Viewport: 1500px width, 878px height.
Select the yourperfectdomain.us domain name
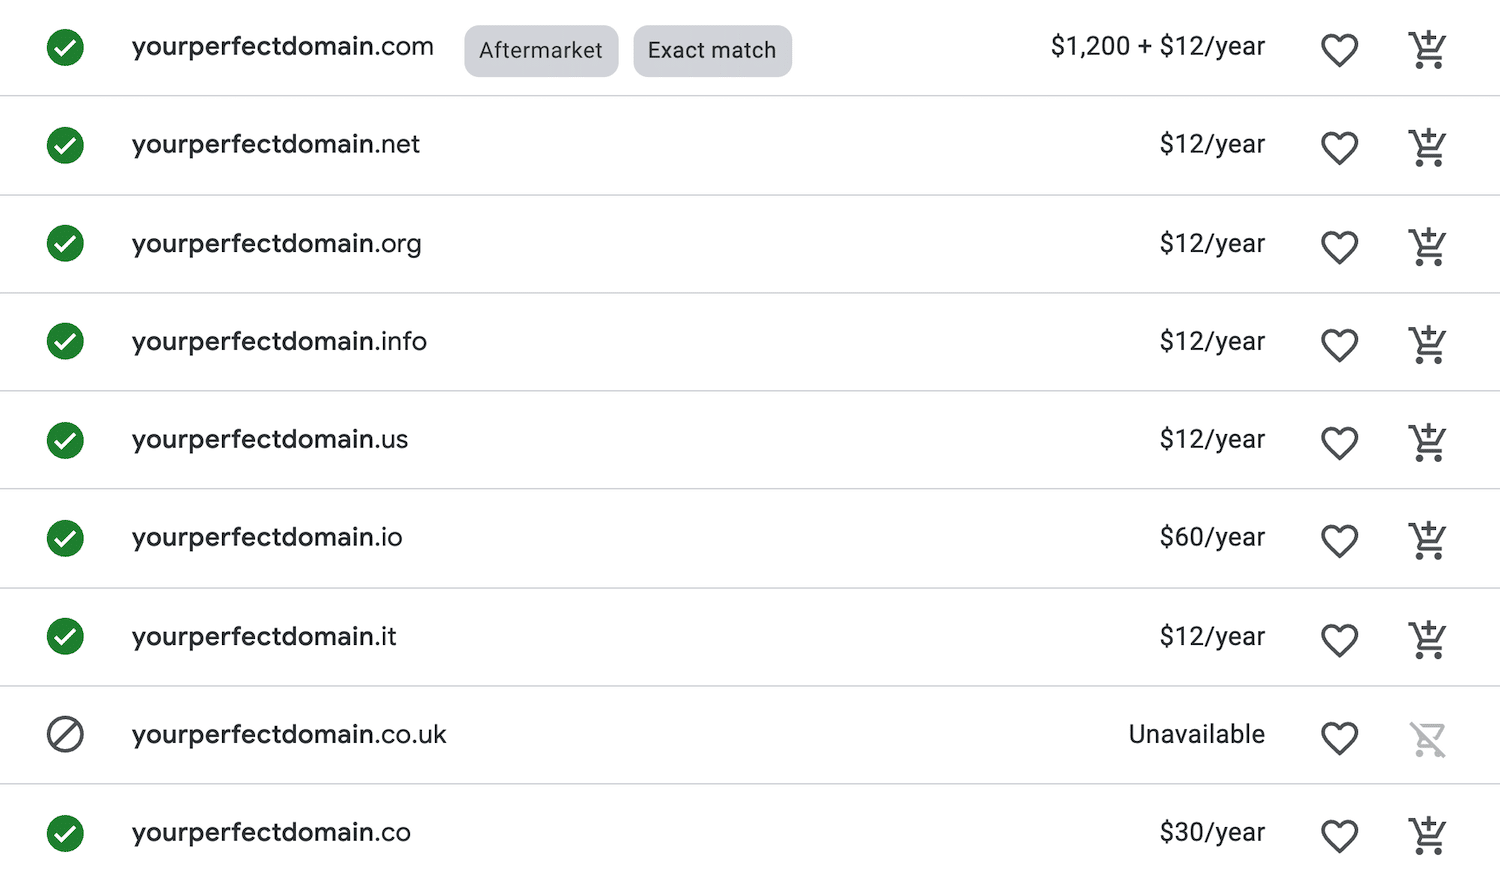click(x=269, y=439)
